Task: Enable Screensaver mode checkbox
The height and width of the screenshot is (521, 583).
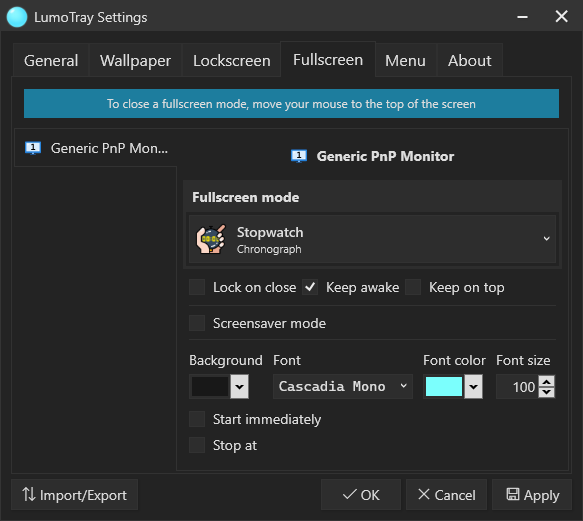Action: click(x=197, y=323)
